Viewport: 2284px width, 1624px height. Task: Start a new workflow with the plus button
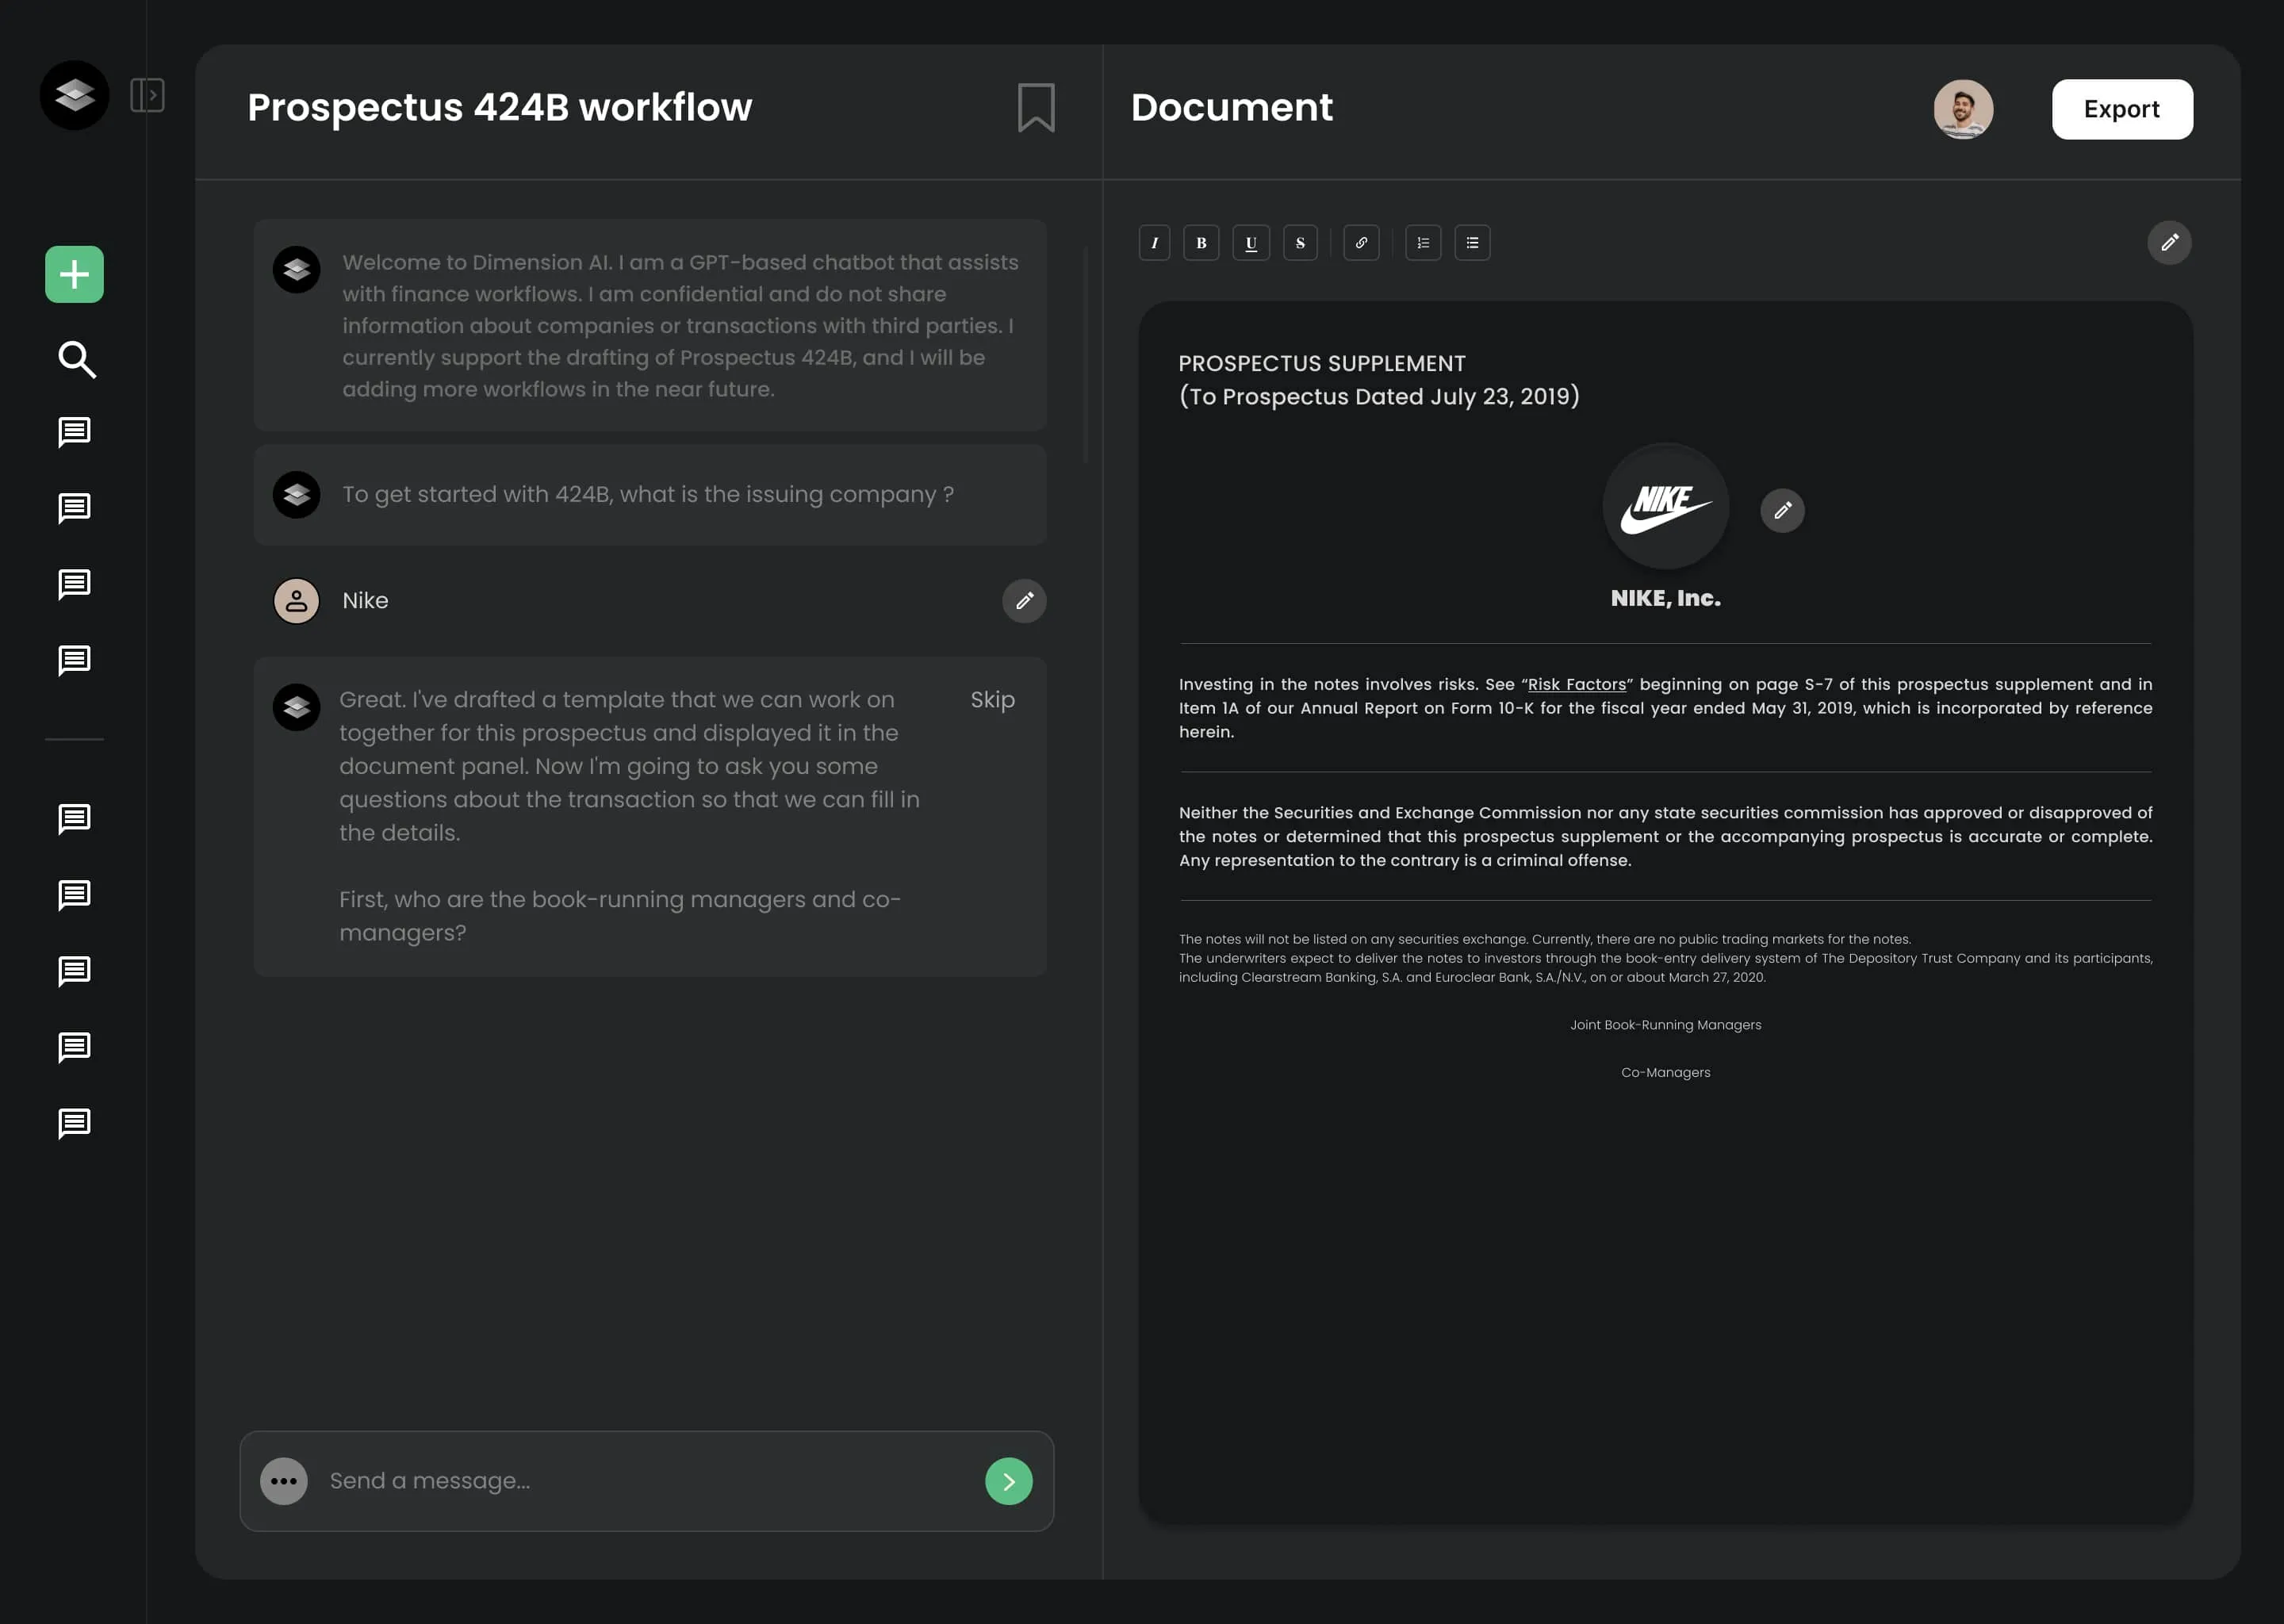click(74, 274)
